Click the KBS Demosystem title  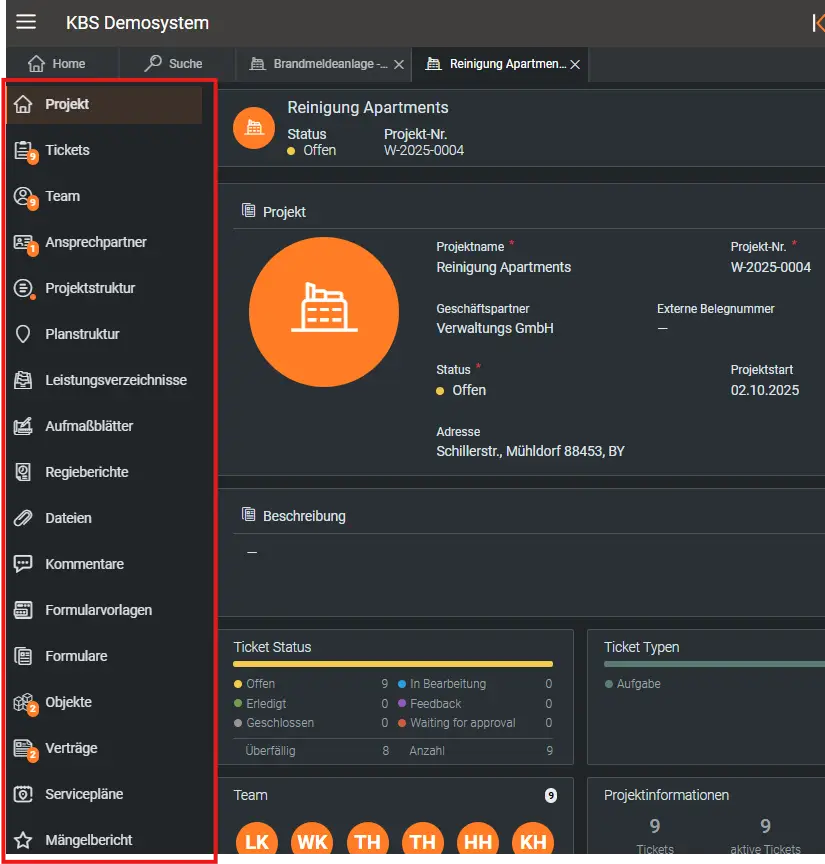point(137,23)
